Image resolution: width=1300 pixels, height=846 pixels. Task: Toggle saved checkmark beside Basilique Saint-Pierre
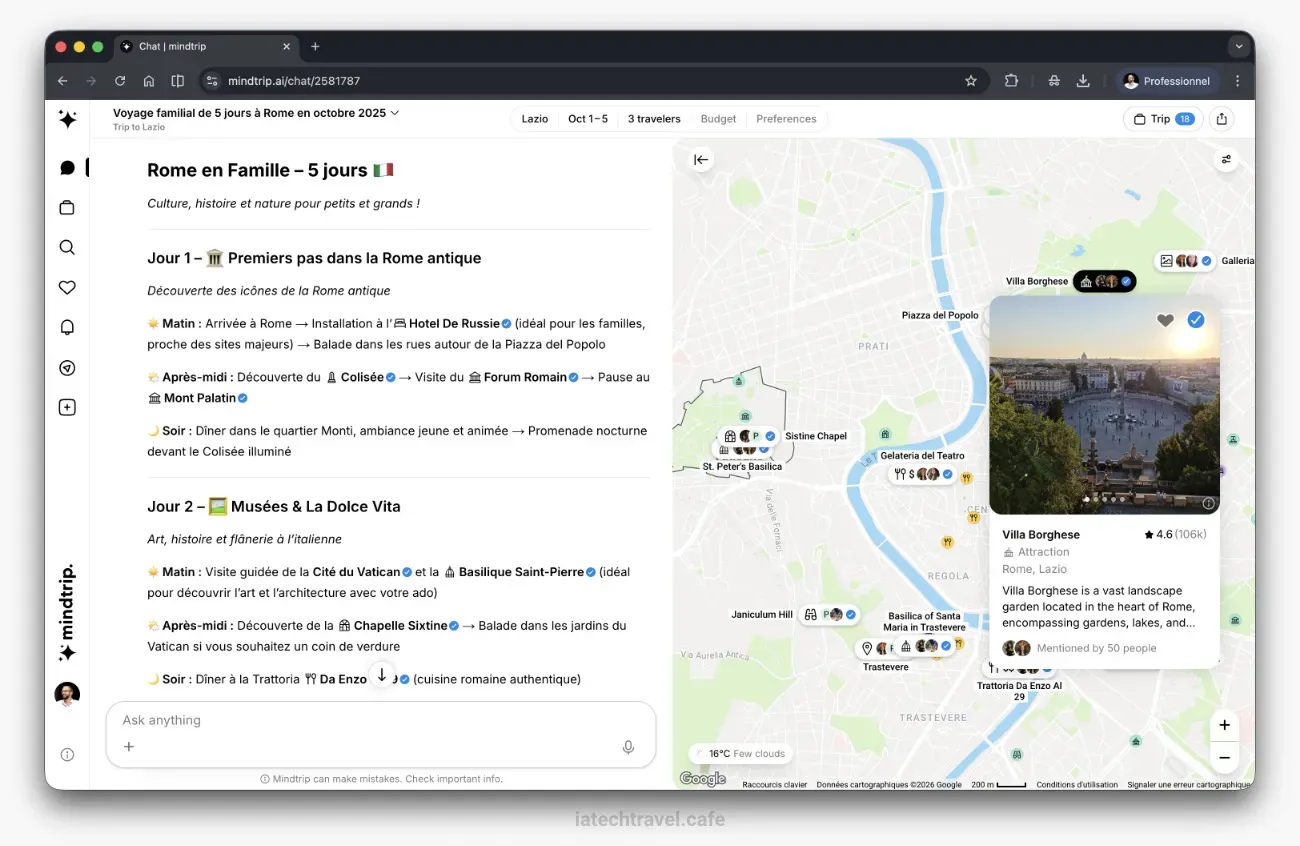click(591, 573)
